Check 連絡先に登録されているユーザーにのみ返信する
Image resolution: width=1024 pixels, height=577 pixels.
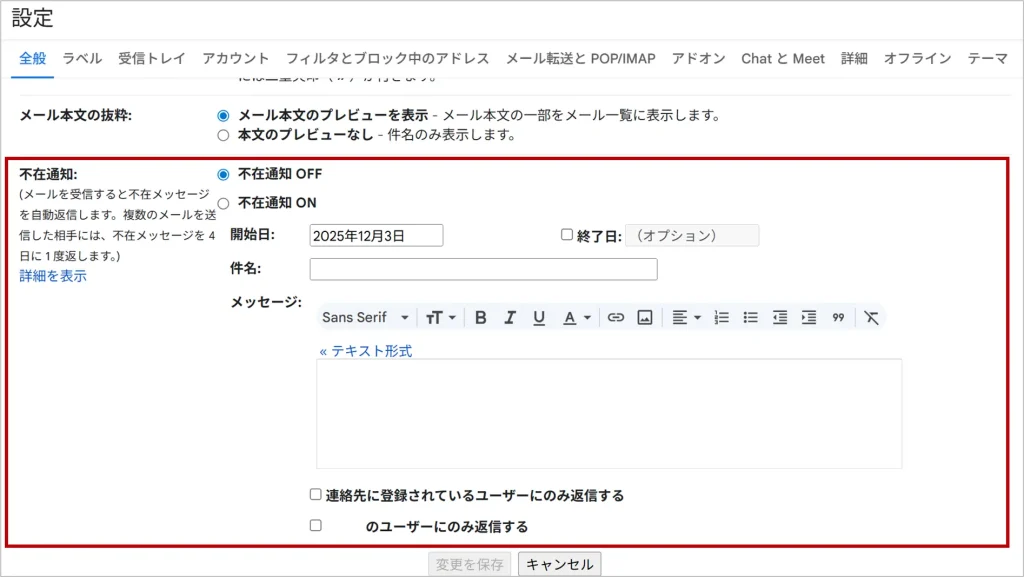(x=316, y=494)
